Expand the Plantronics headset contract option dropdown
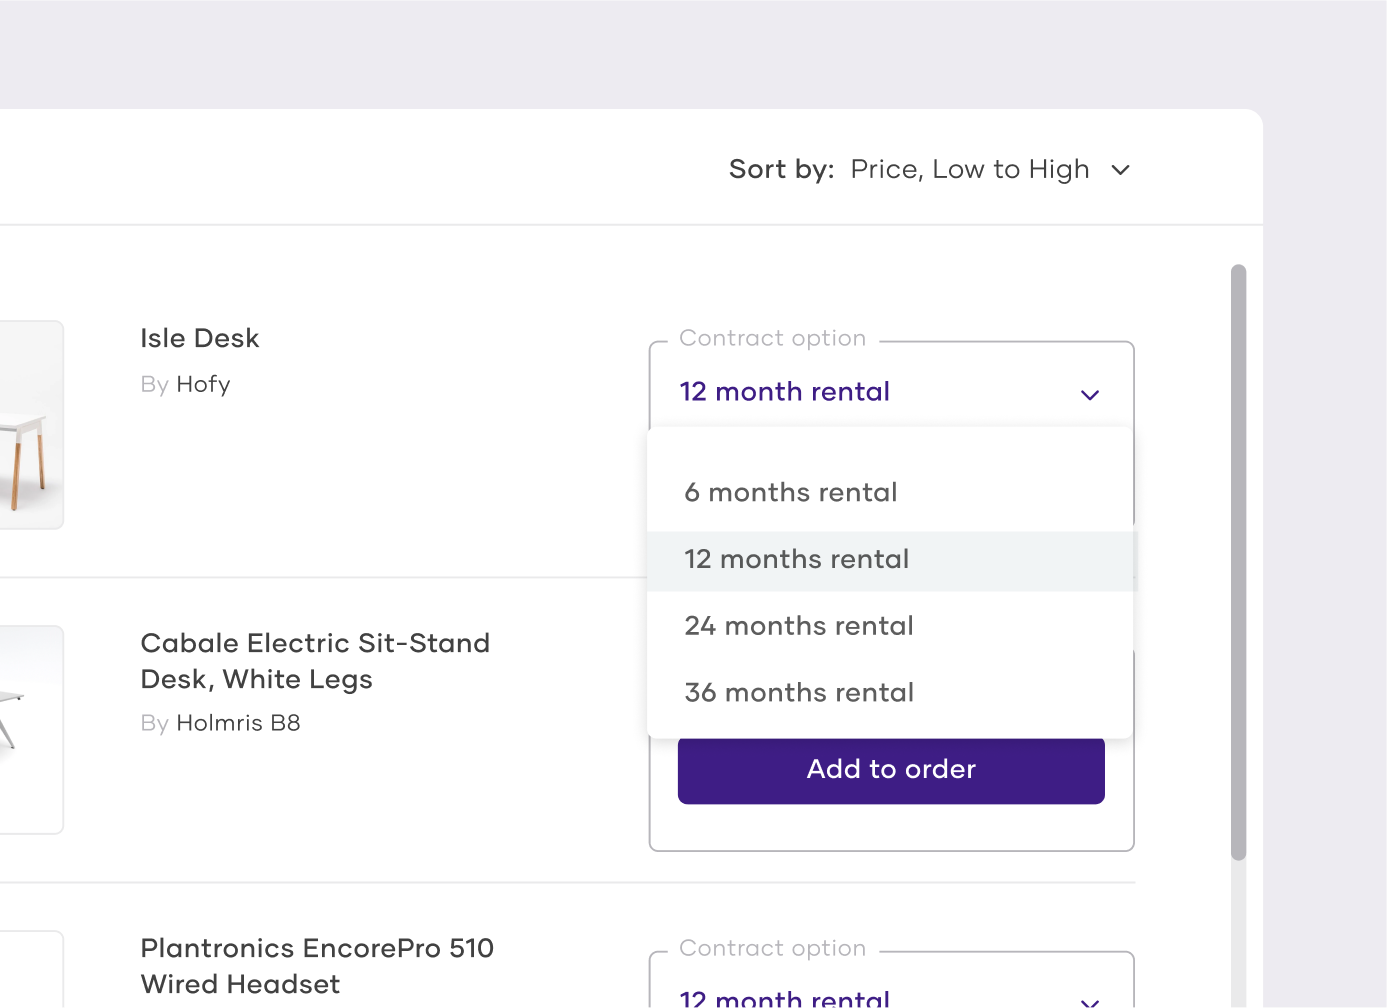Image resolution: width=1387 pixels, height=1008 pixels. point(784,998)
